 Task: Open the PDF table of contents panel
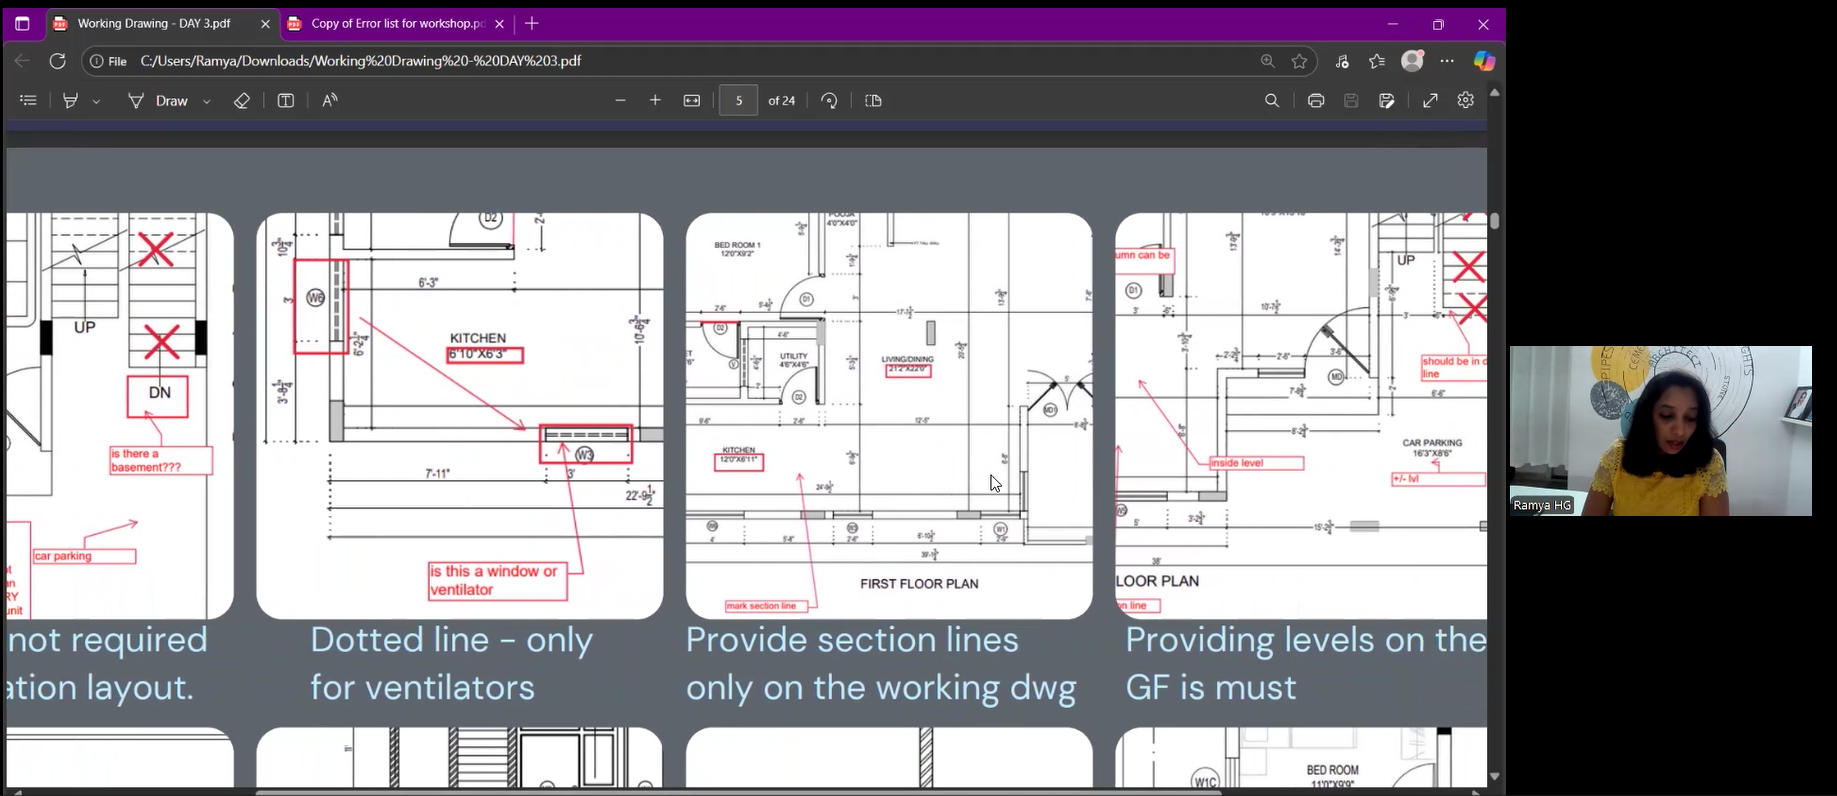[28, 101]
